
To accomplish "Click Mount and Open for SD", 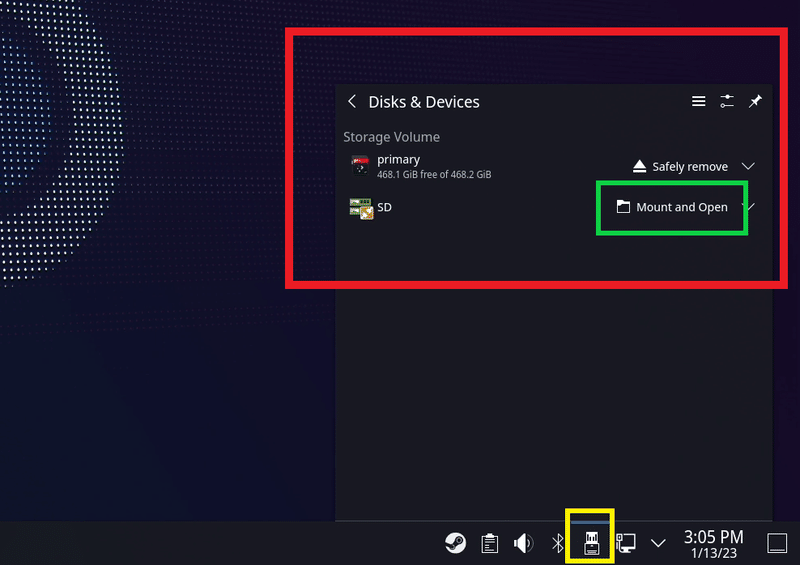I will [x=672, y=207].
